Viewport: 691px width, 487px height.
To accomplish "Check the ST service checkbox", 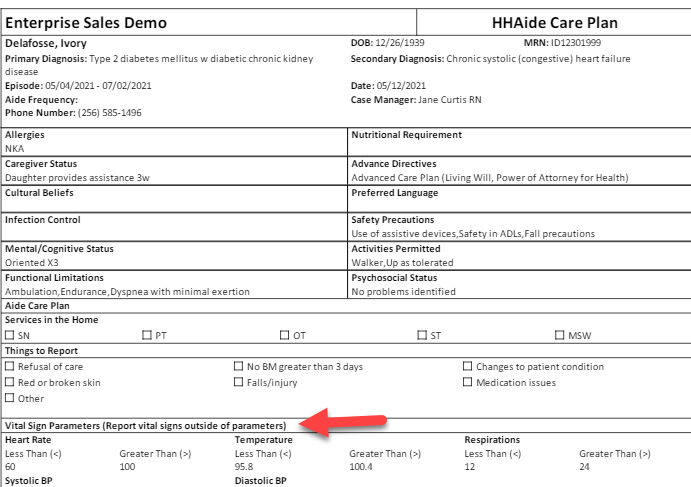I will click(x=422, y=335).
